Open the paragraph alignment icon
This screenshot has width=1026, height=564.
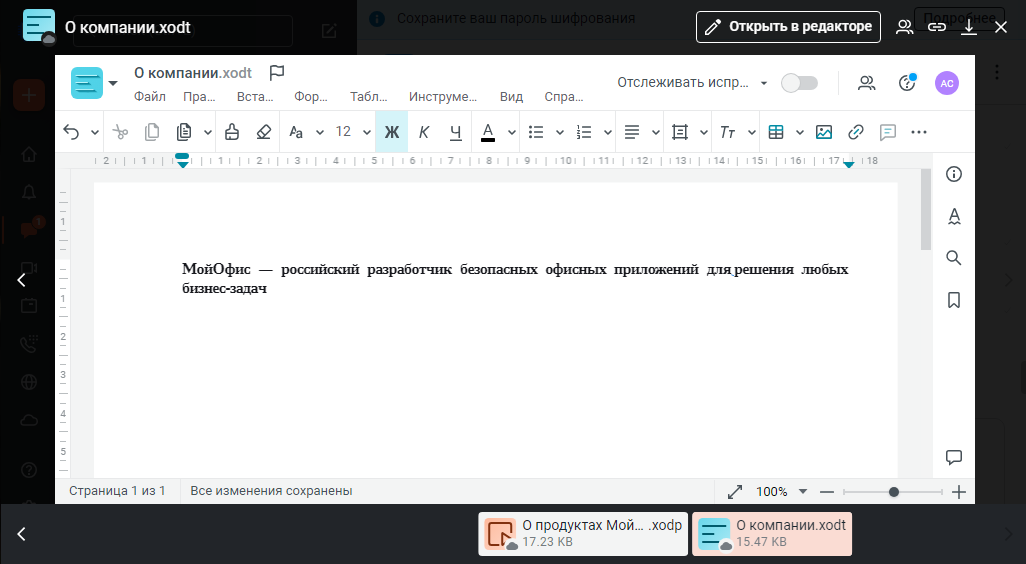click(631, 132)
